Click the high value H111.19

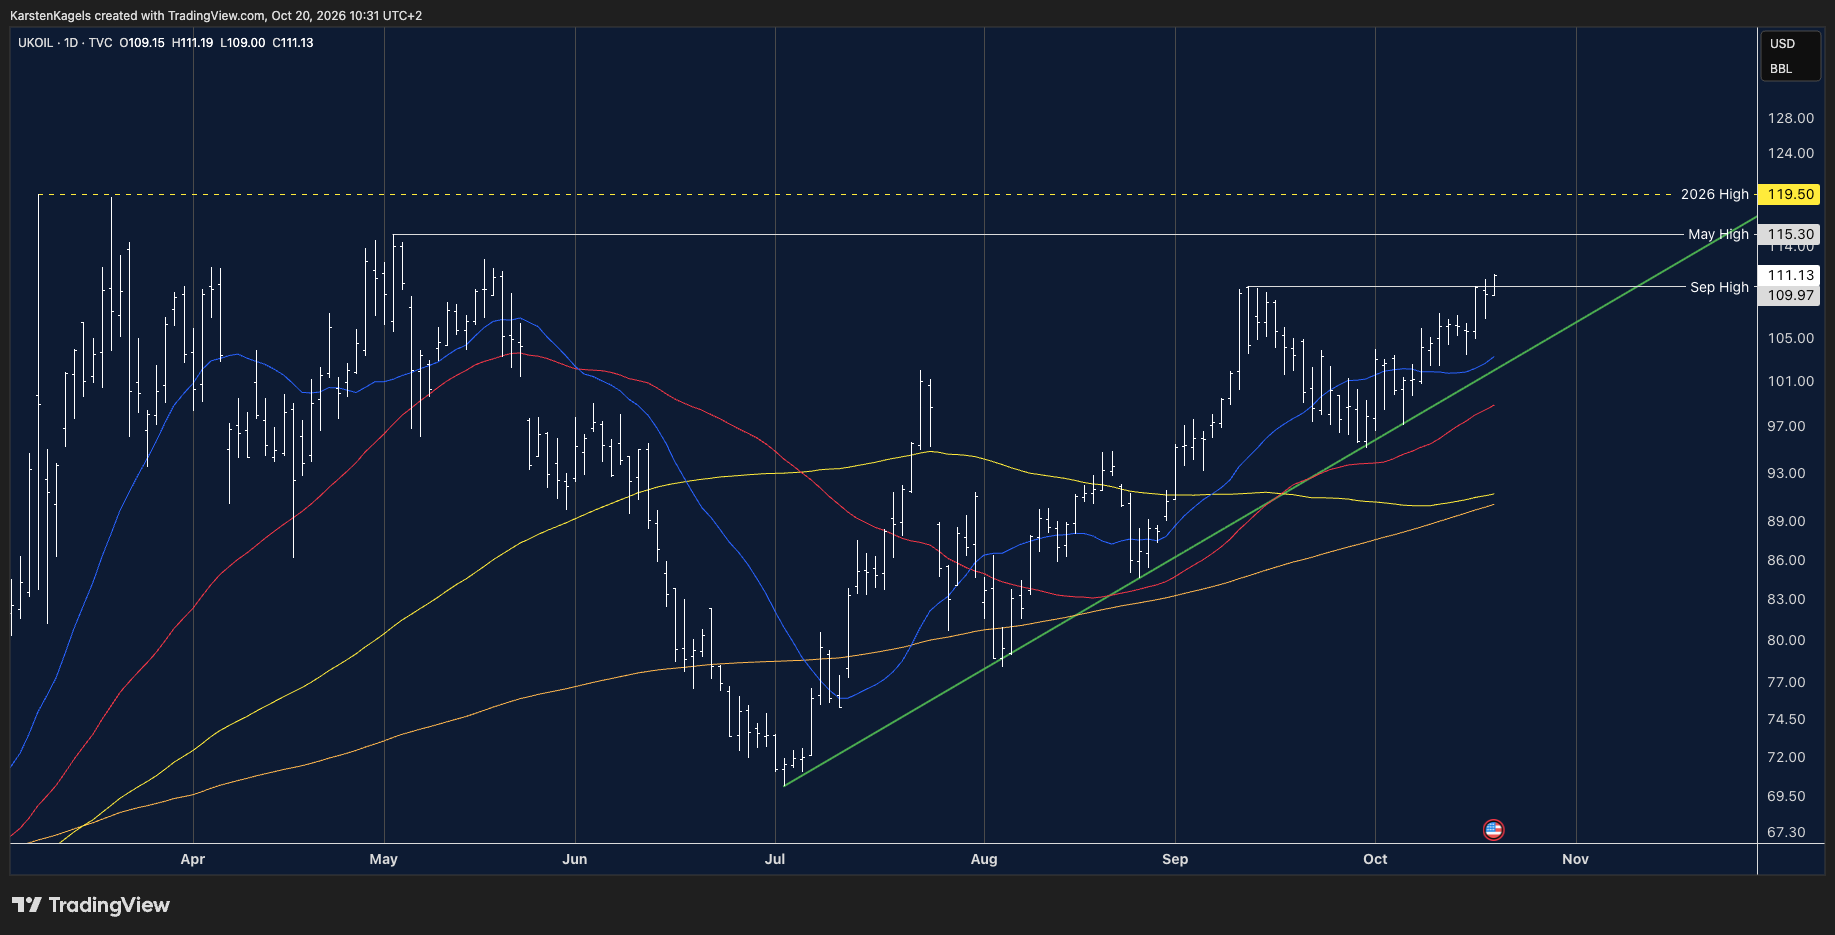pyautogui.click(x=192, y=43)
